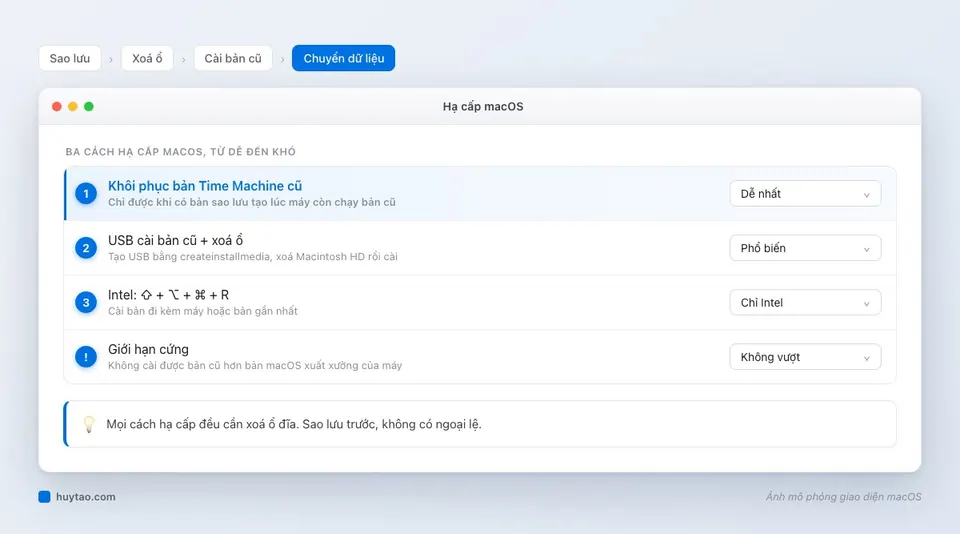Click 'Chỉ được khi có bản sao lưu' description

[x=252, y=202]
